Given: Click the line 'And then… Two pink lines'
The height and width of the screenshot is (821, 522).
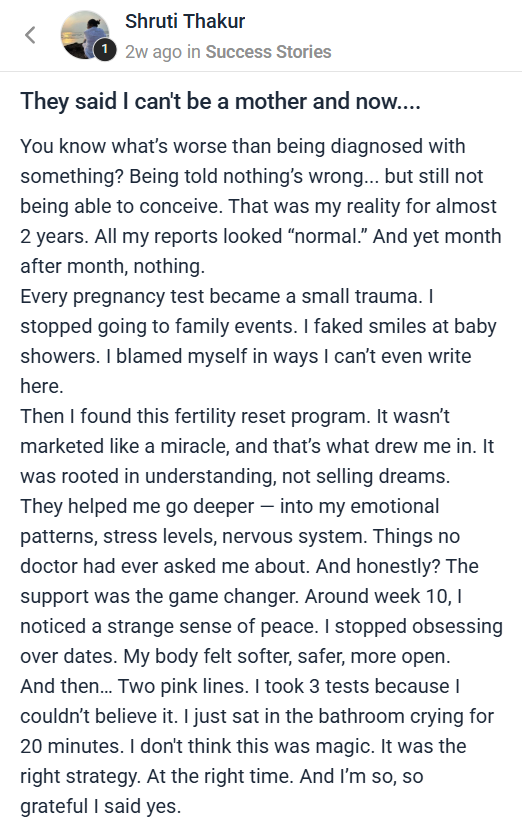Looking at the screenshot, I should tap(240, 686).
